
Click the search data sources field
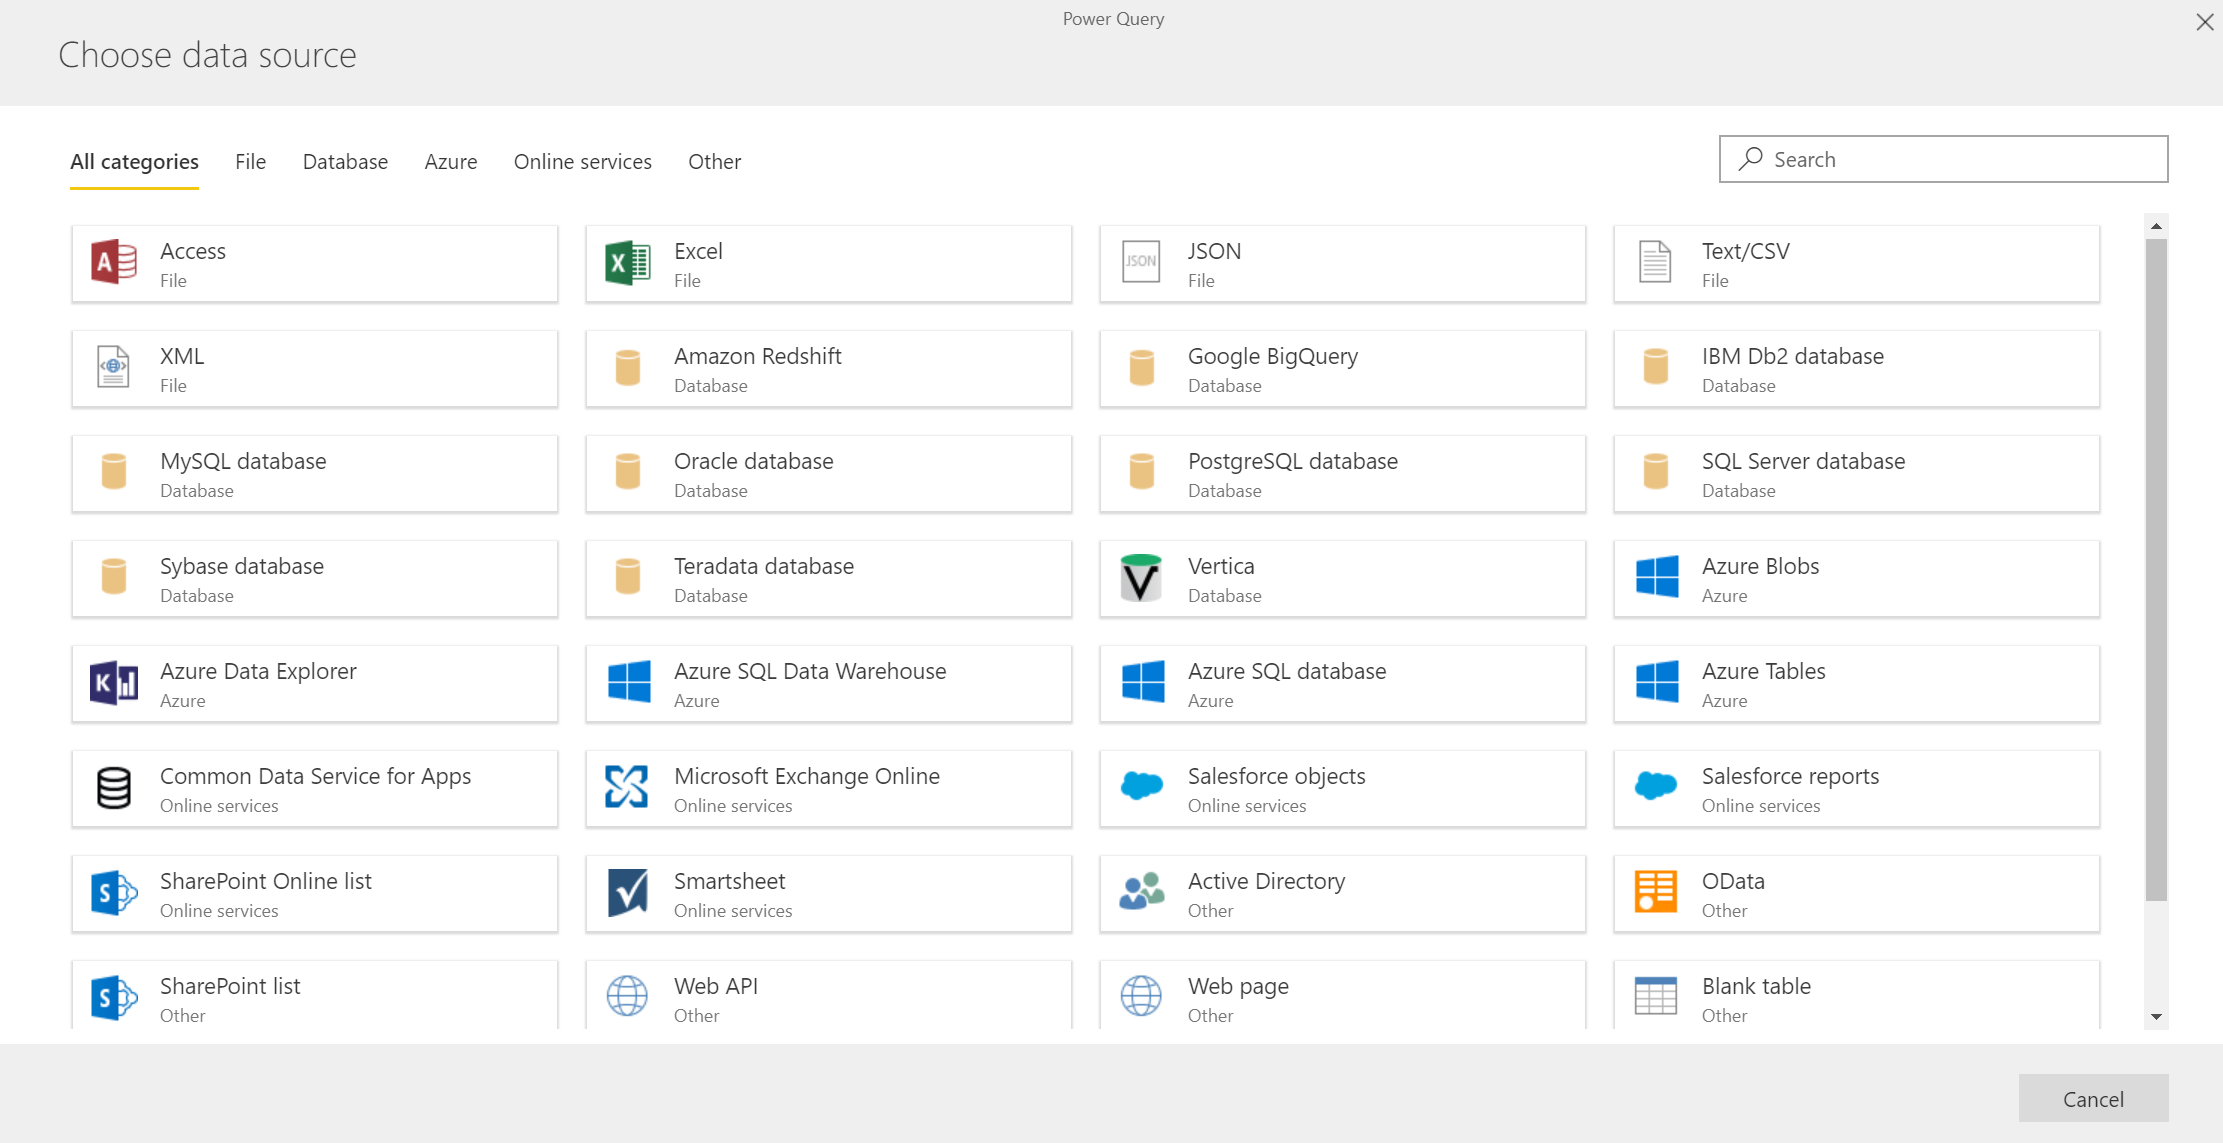(x=1941, y=158)
